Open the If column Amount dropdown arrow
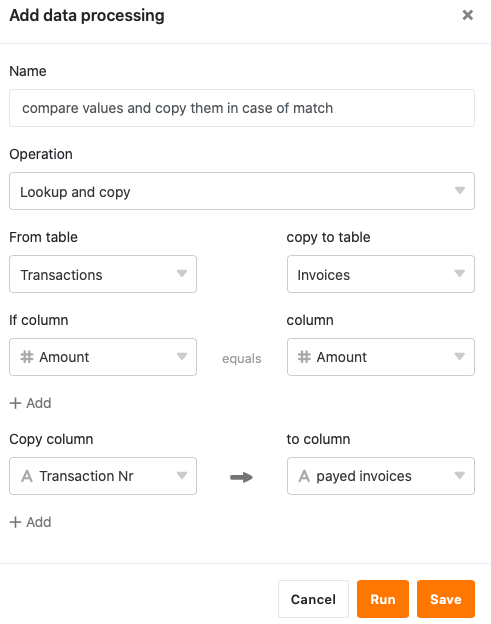The image size is (491, 624). pyautogui.click(x=182, y=357)
